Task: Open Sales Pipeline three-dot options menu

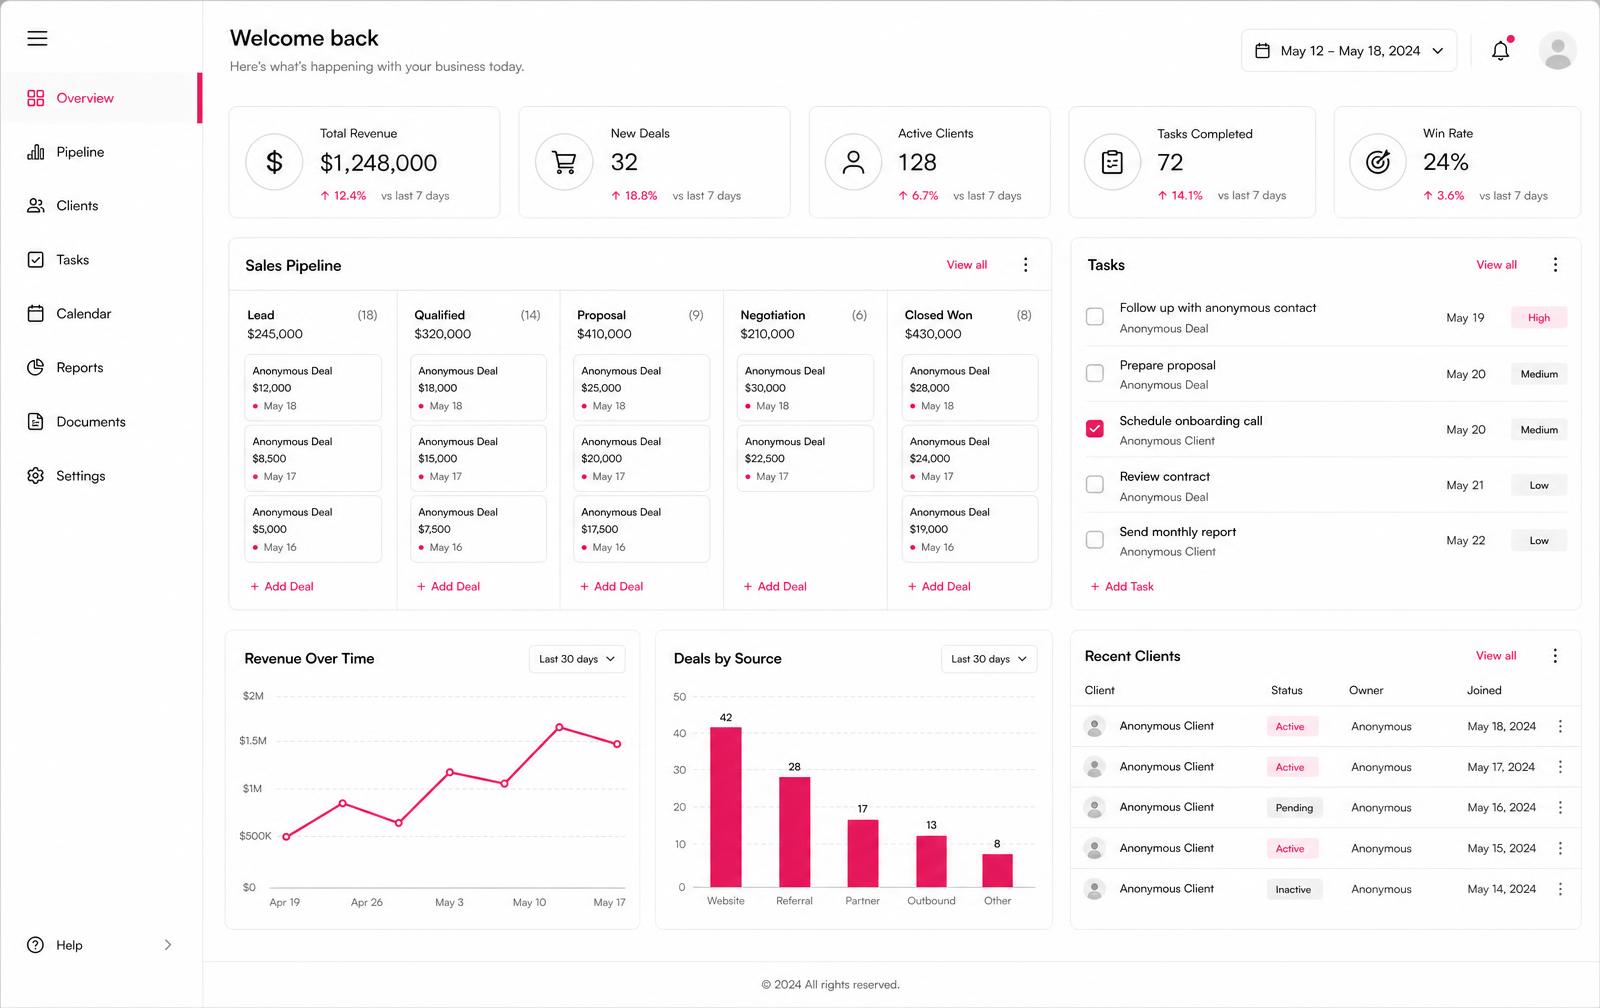Action: click(x=1025, y=265)
